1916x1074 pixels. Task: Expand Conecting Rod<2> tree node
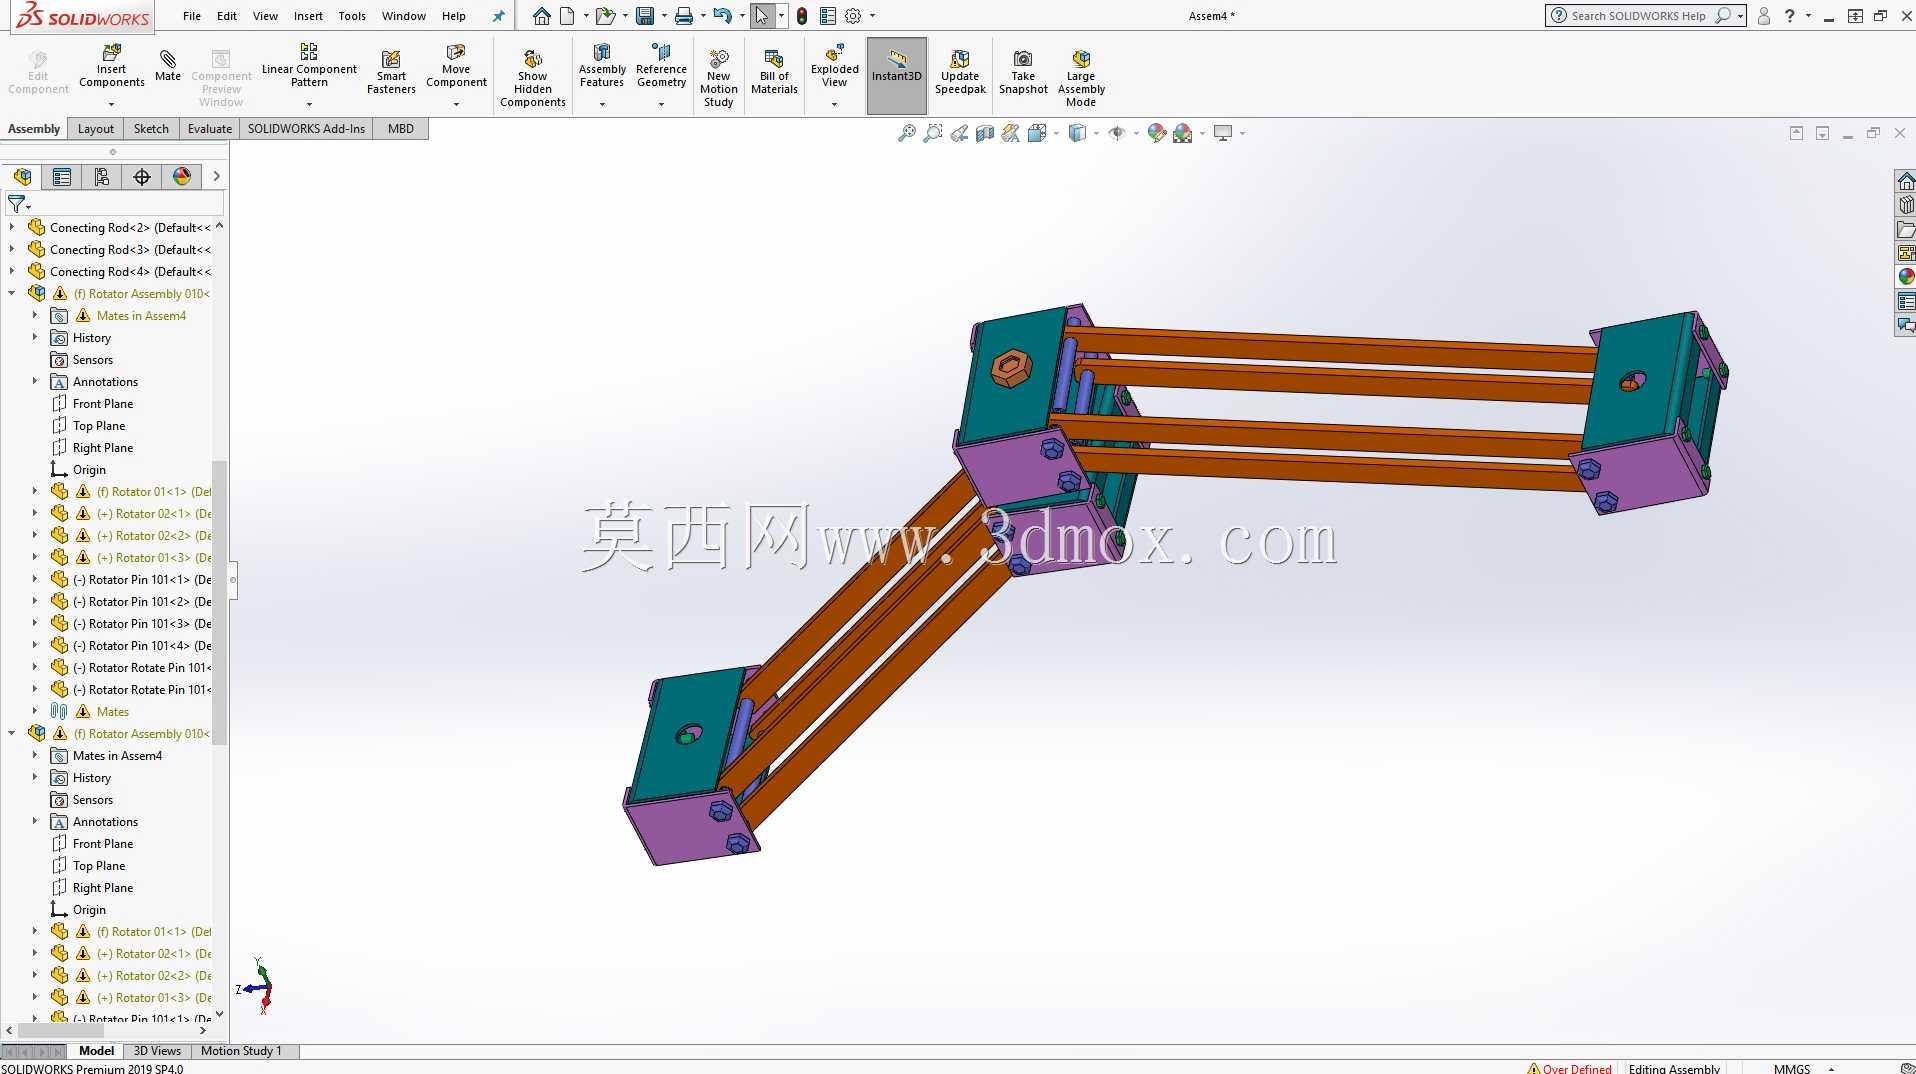click(x=12, y=227)
